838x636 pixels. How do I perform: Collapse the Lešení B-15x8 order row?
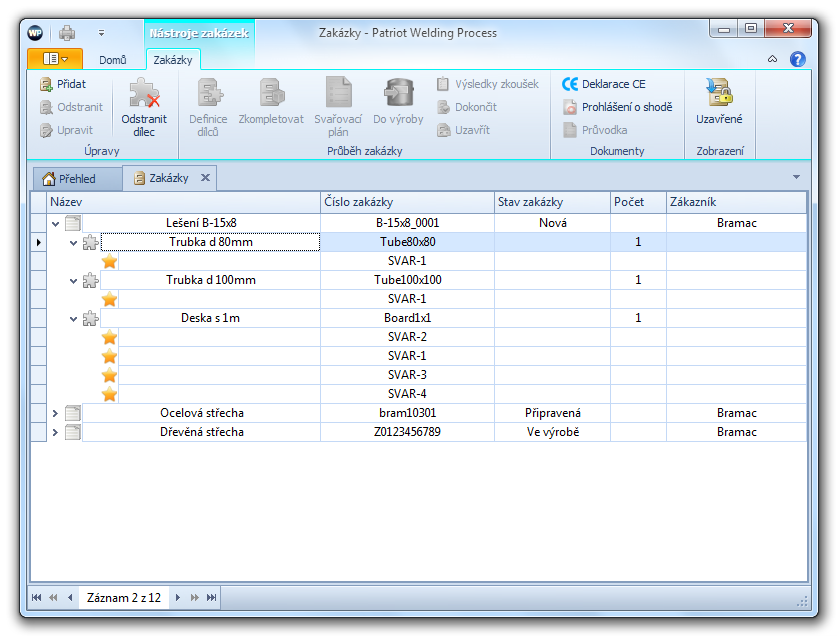pos(55,223)
